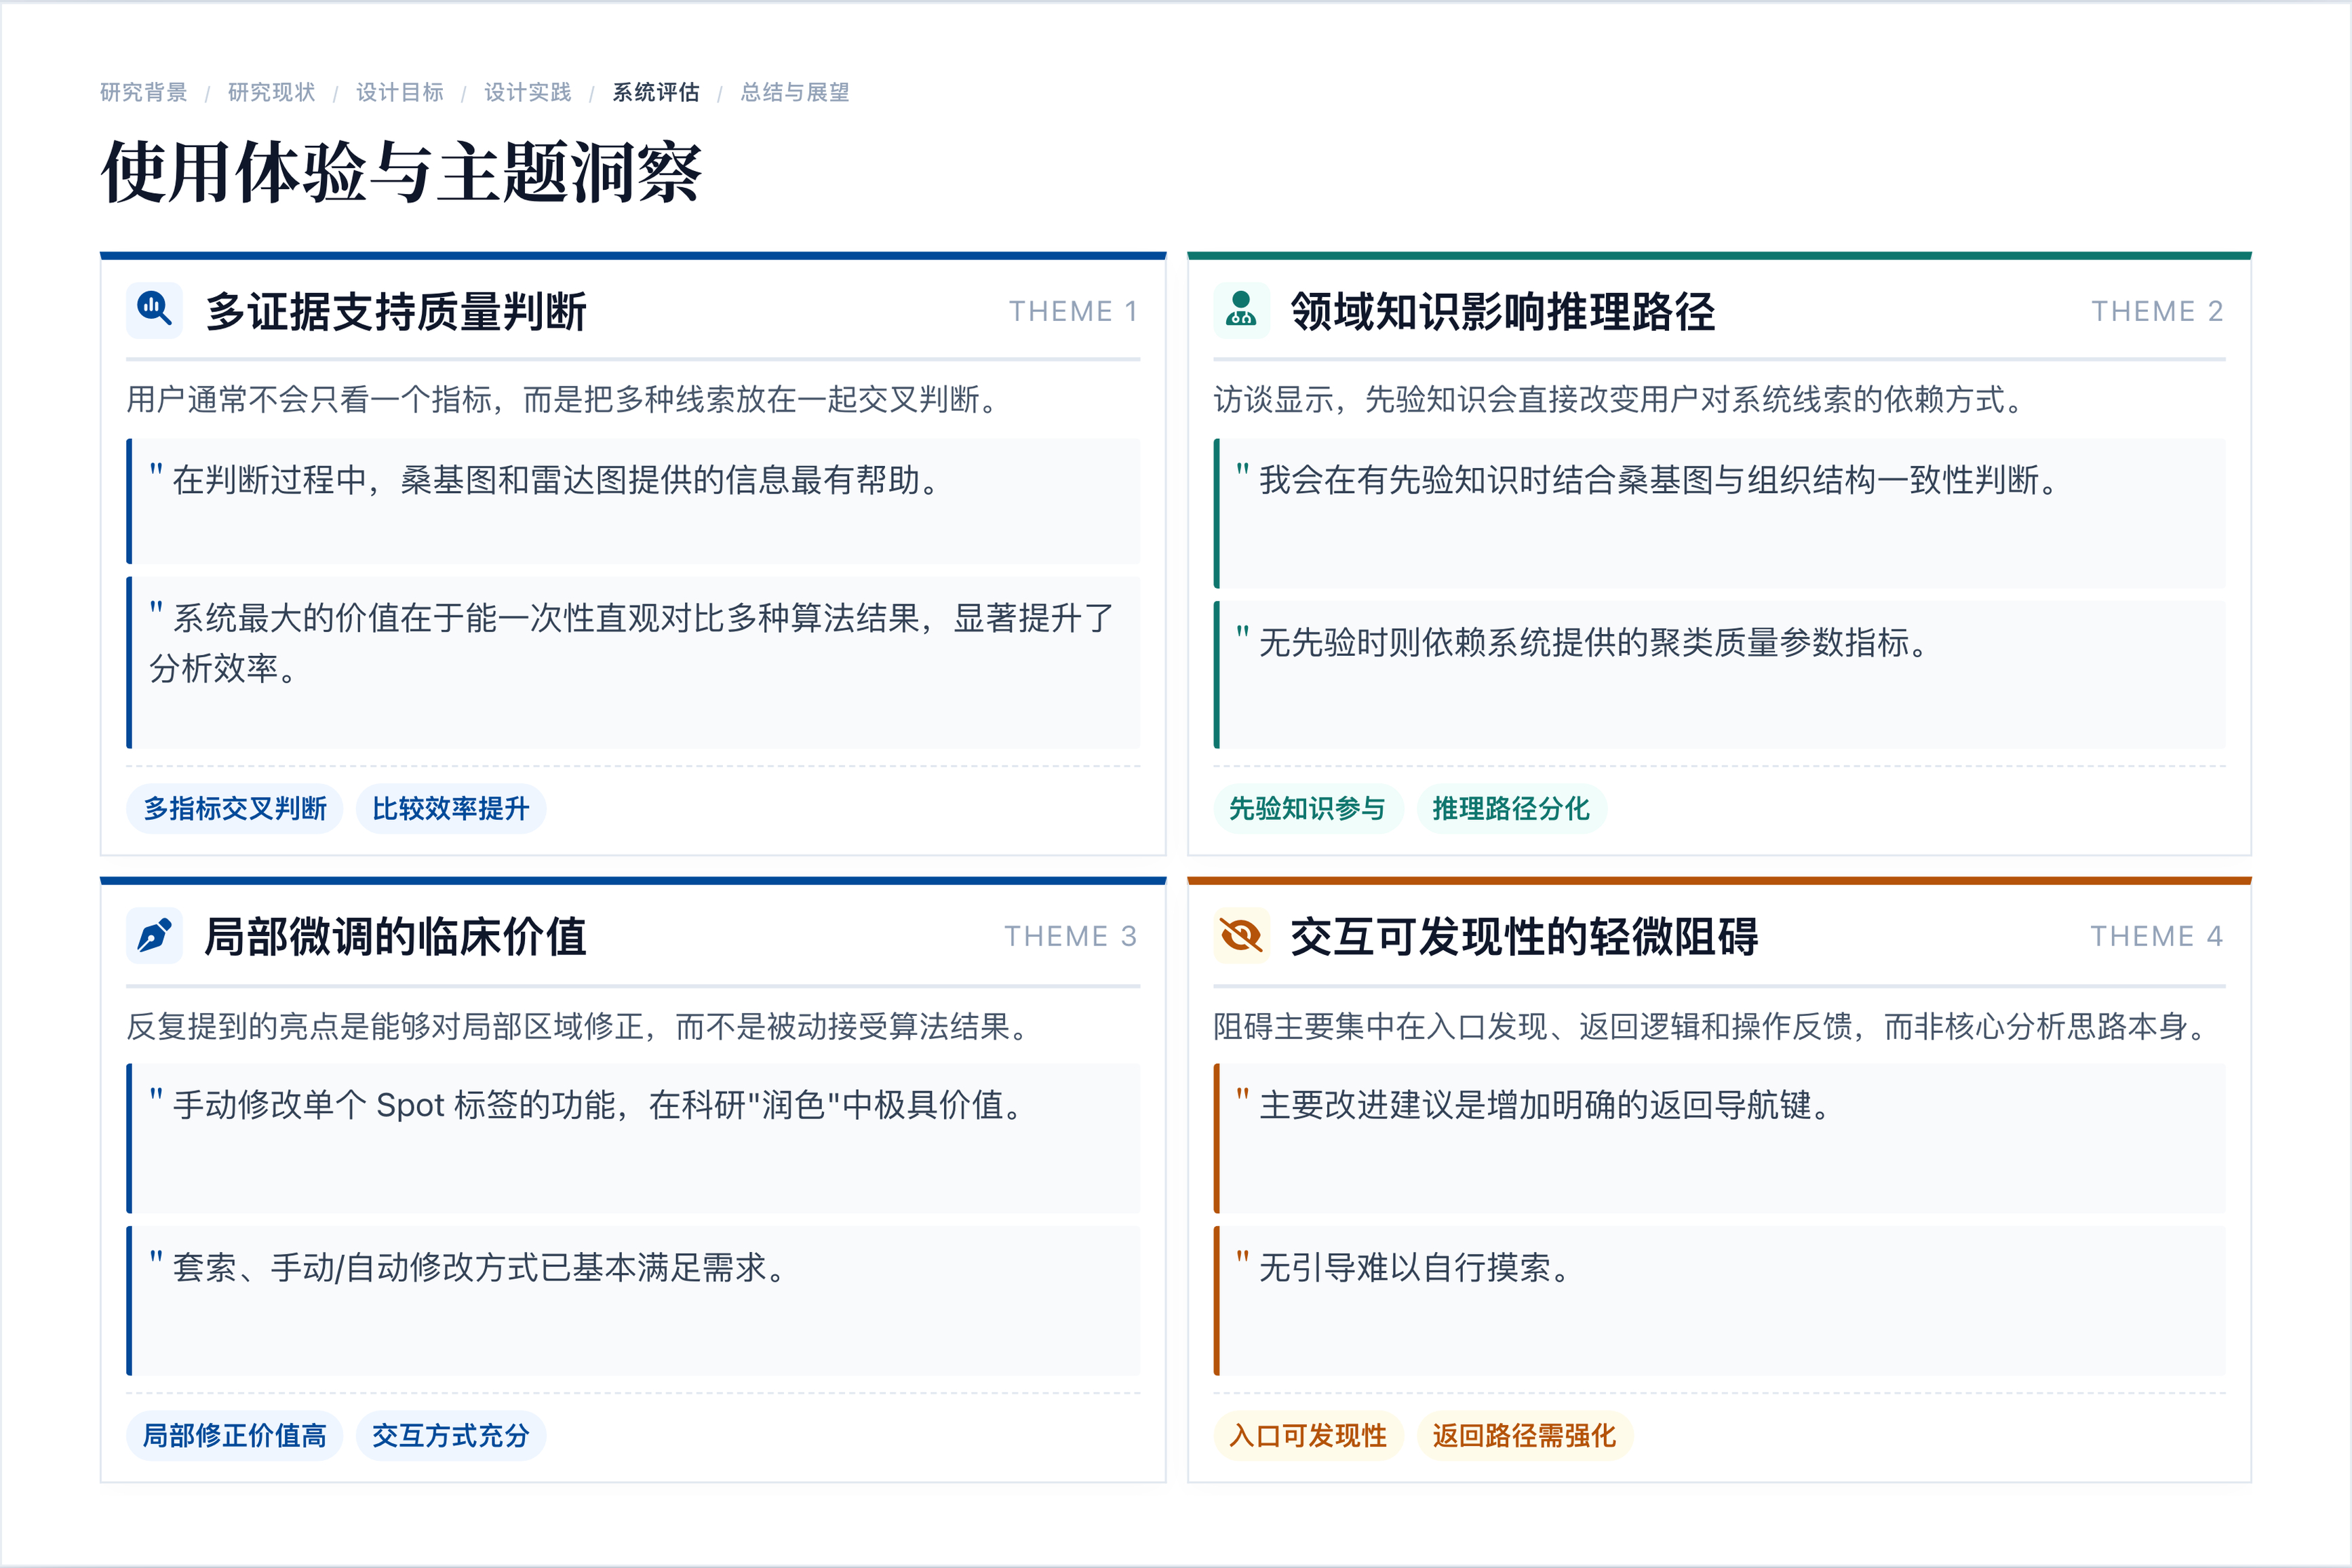Click the heading 多证据支持质量判断
This screenshot has height=1568, width=2352.
[x=396, y=311]
